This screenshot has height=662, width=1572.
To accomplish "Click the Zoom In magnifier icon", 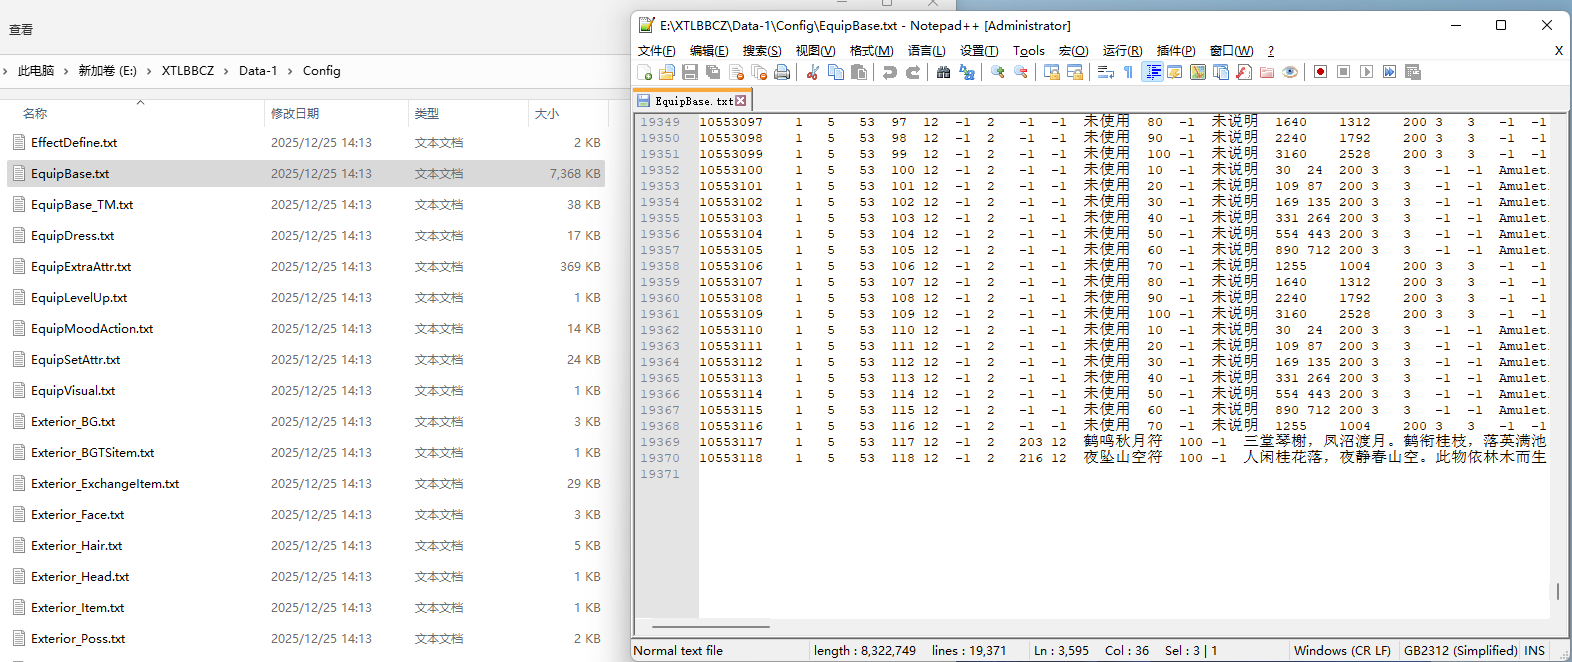I will pos(998,72).
